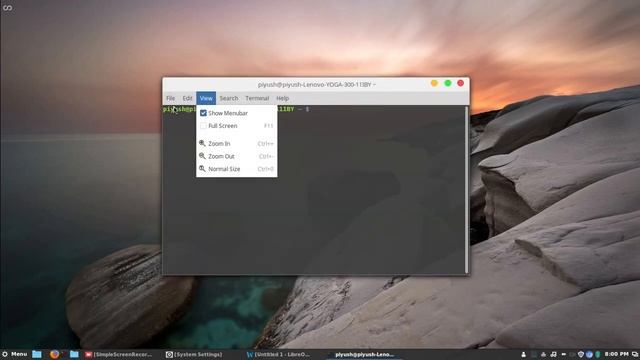
Task: Open the Terminal menu
Action: [257, 98]
